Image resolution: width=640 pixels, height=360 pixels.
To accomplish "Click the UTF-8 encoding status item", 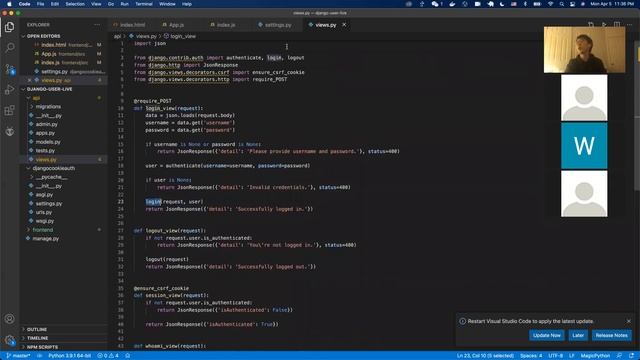I will 556,356.
